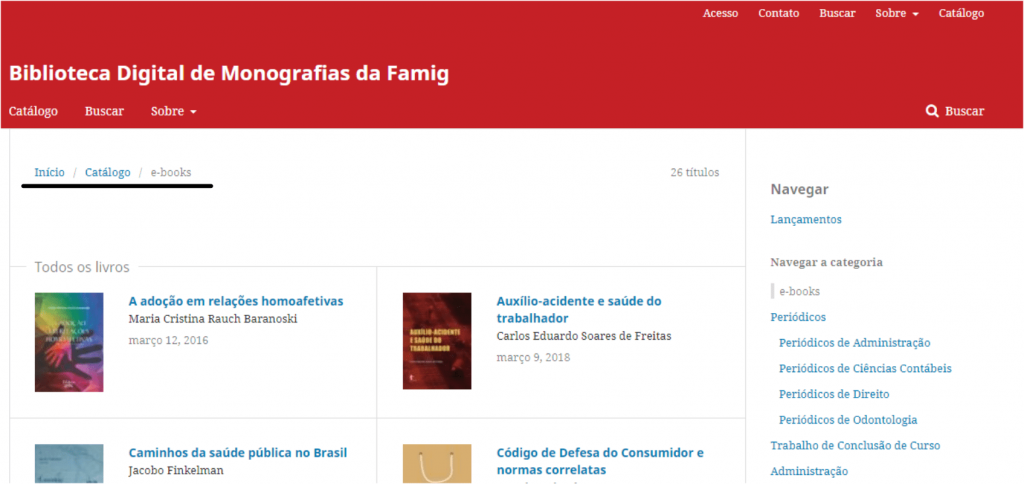1024x484 pixels.
Task: Open the Sobre dropdown in top bar
Action: coord(897,14)
